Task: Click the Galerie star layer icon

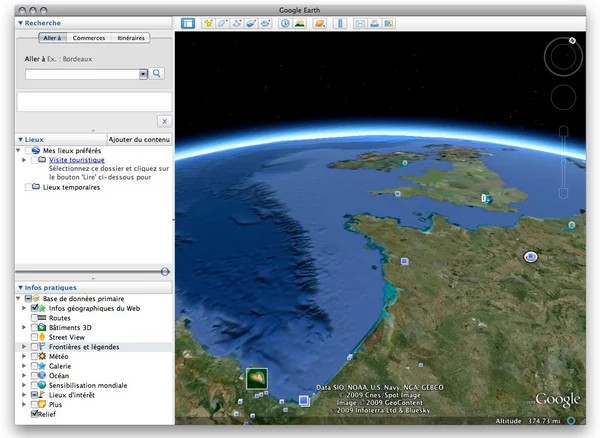Action: tap(42, 366)
